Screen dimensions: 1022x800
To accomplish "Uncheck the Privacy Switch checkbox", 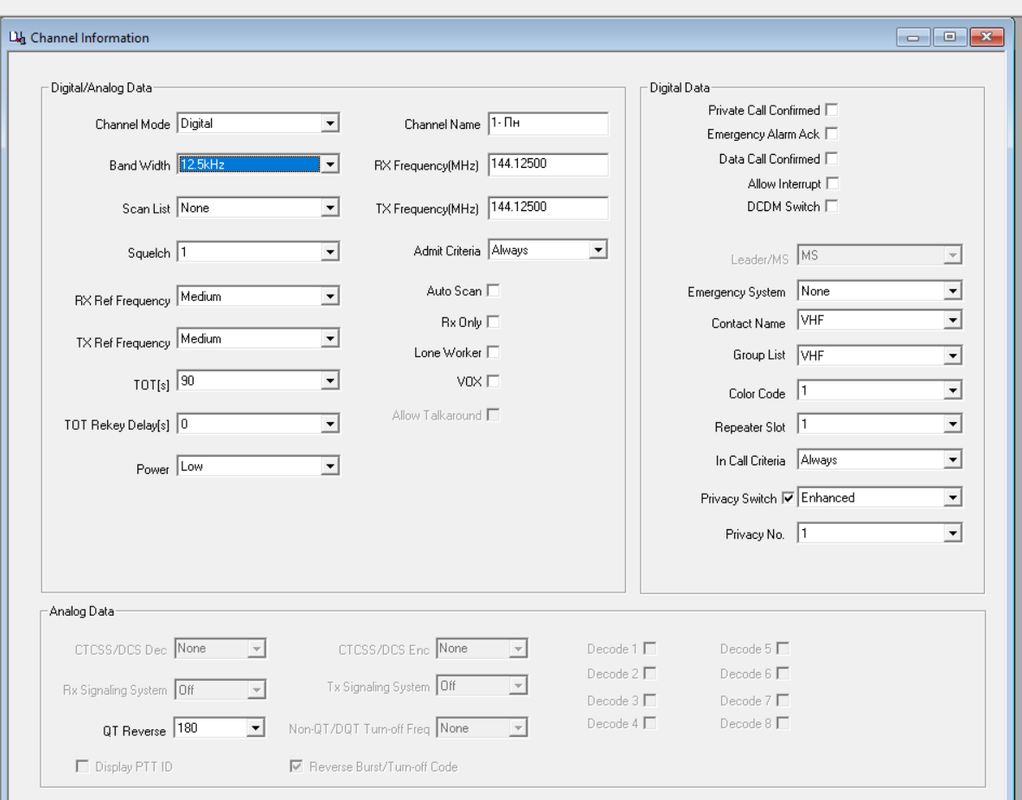I will tap(788, 498).
